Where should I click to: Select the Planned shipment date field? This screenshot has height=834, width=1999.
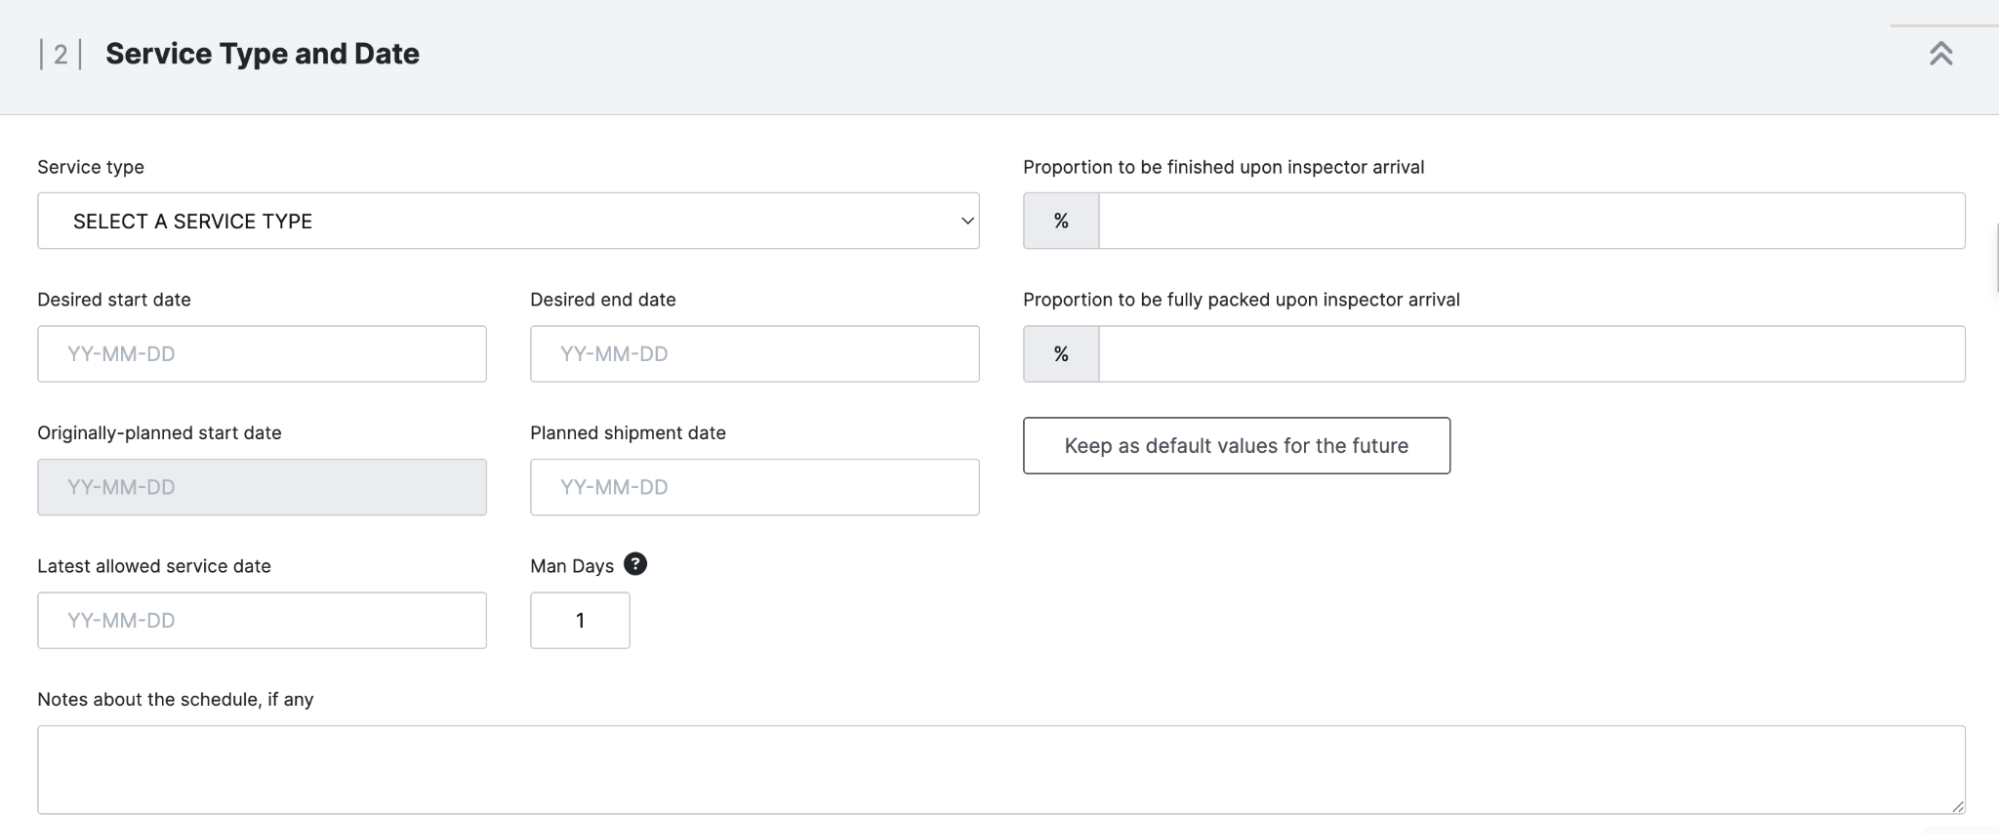coord(754,487)
